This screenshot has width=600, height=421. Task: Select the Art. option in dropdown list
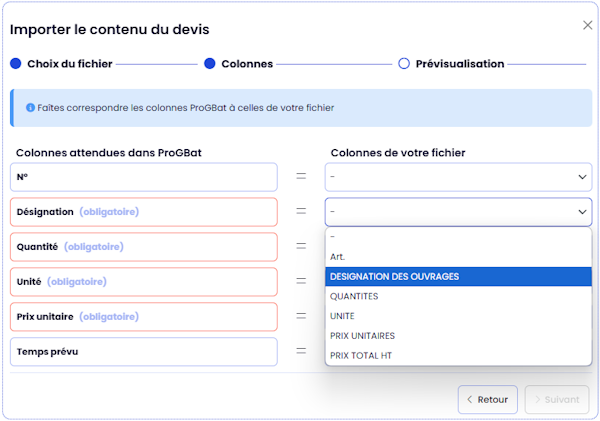pyautogui.click(x=458, y=257)
